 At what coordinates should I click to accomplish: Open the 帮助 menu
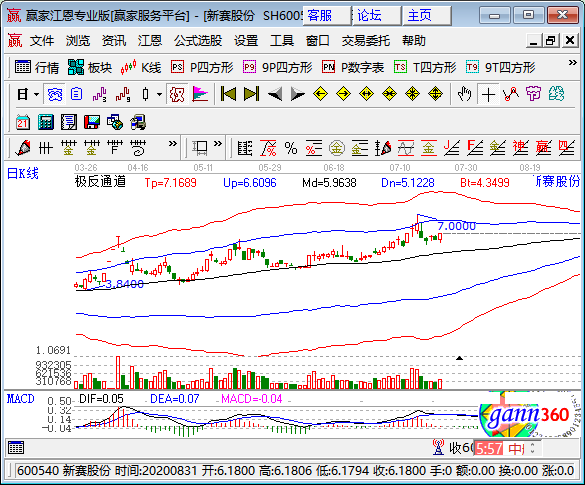pos(414,41)
